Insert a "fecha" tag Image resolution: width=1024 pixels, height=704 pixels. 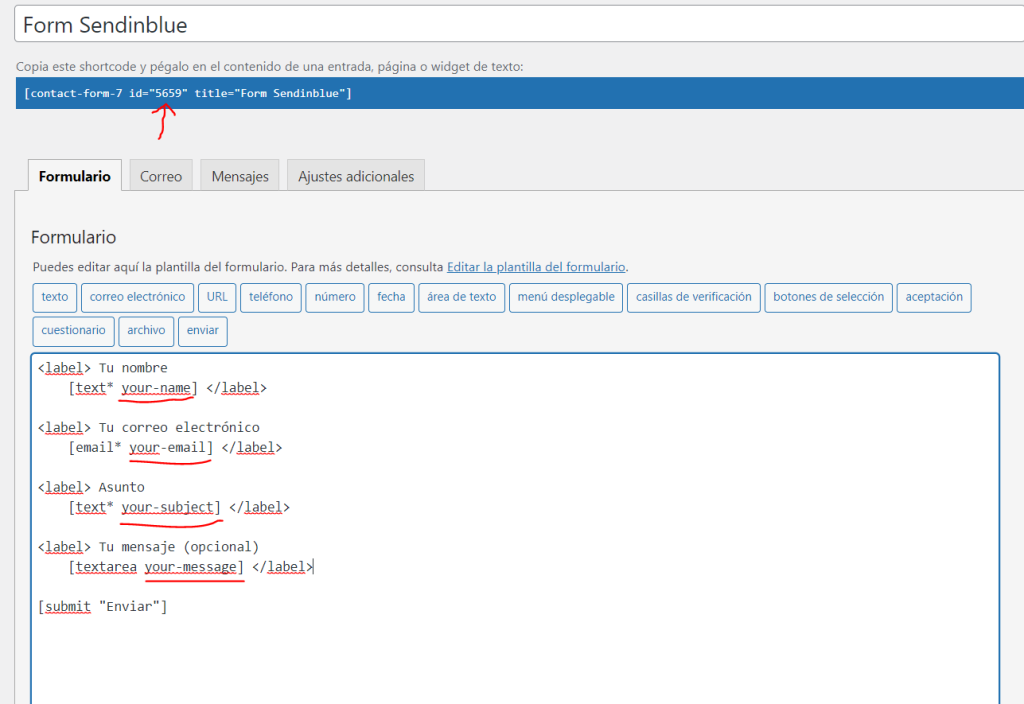pyautogui.click(x=391, y=297)
